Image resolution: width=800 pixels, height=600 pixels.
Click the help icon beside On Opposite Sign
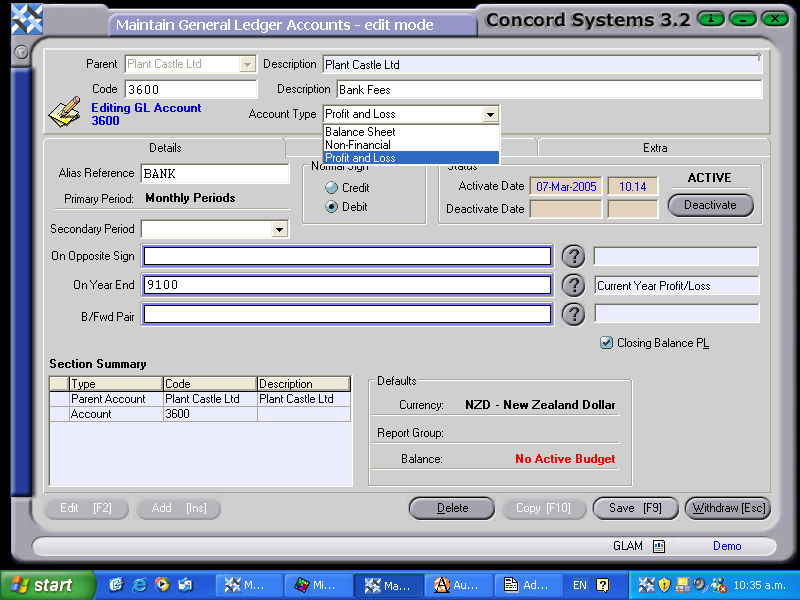tap(573, 256)
